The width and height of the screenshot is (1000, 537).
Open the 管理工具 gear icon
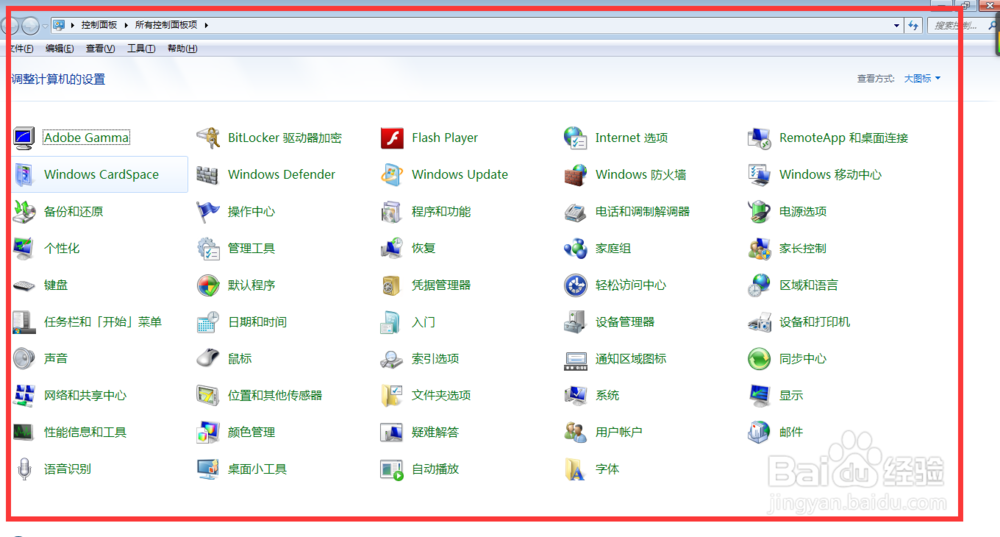point(208,248)
